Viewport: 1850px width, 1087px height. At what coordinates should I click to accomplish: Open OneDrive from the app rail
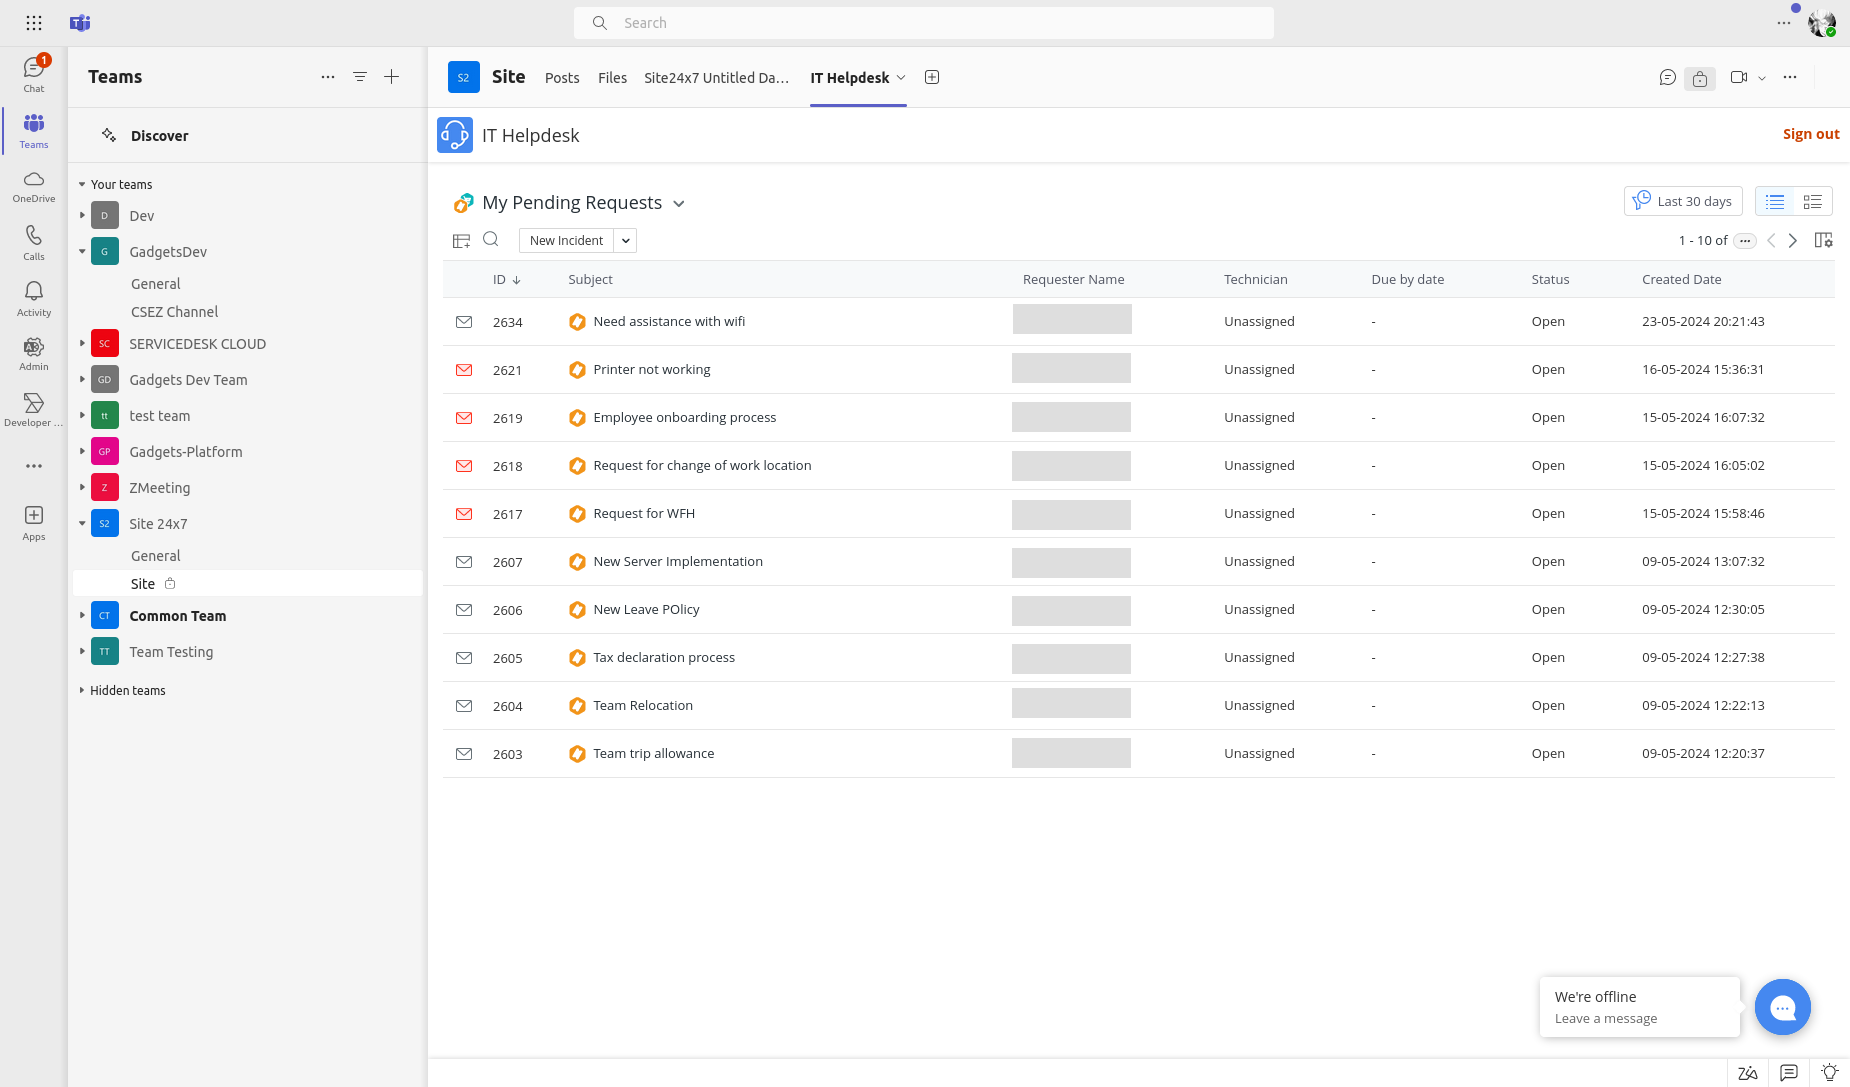pyautogui.click(x=34, y=186)
